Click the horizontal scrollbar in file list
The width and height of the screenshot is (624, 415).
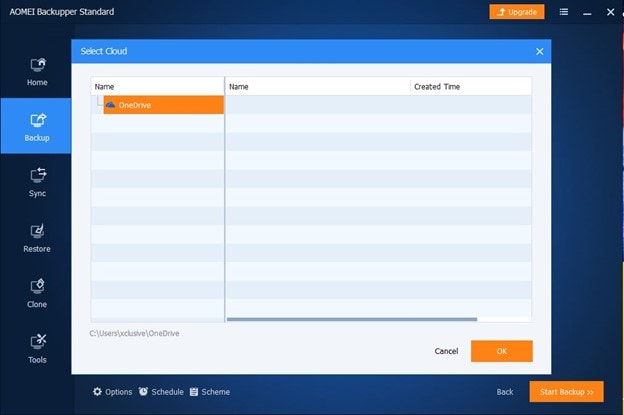click(352, 319)
